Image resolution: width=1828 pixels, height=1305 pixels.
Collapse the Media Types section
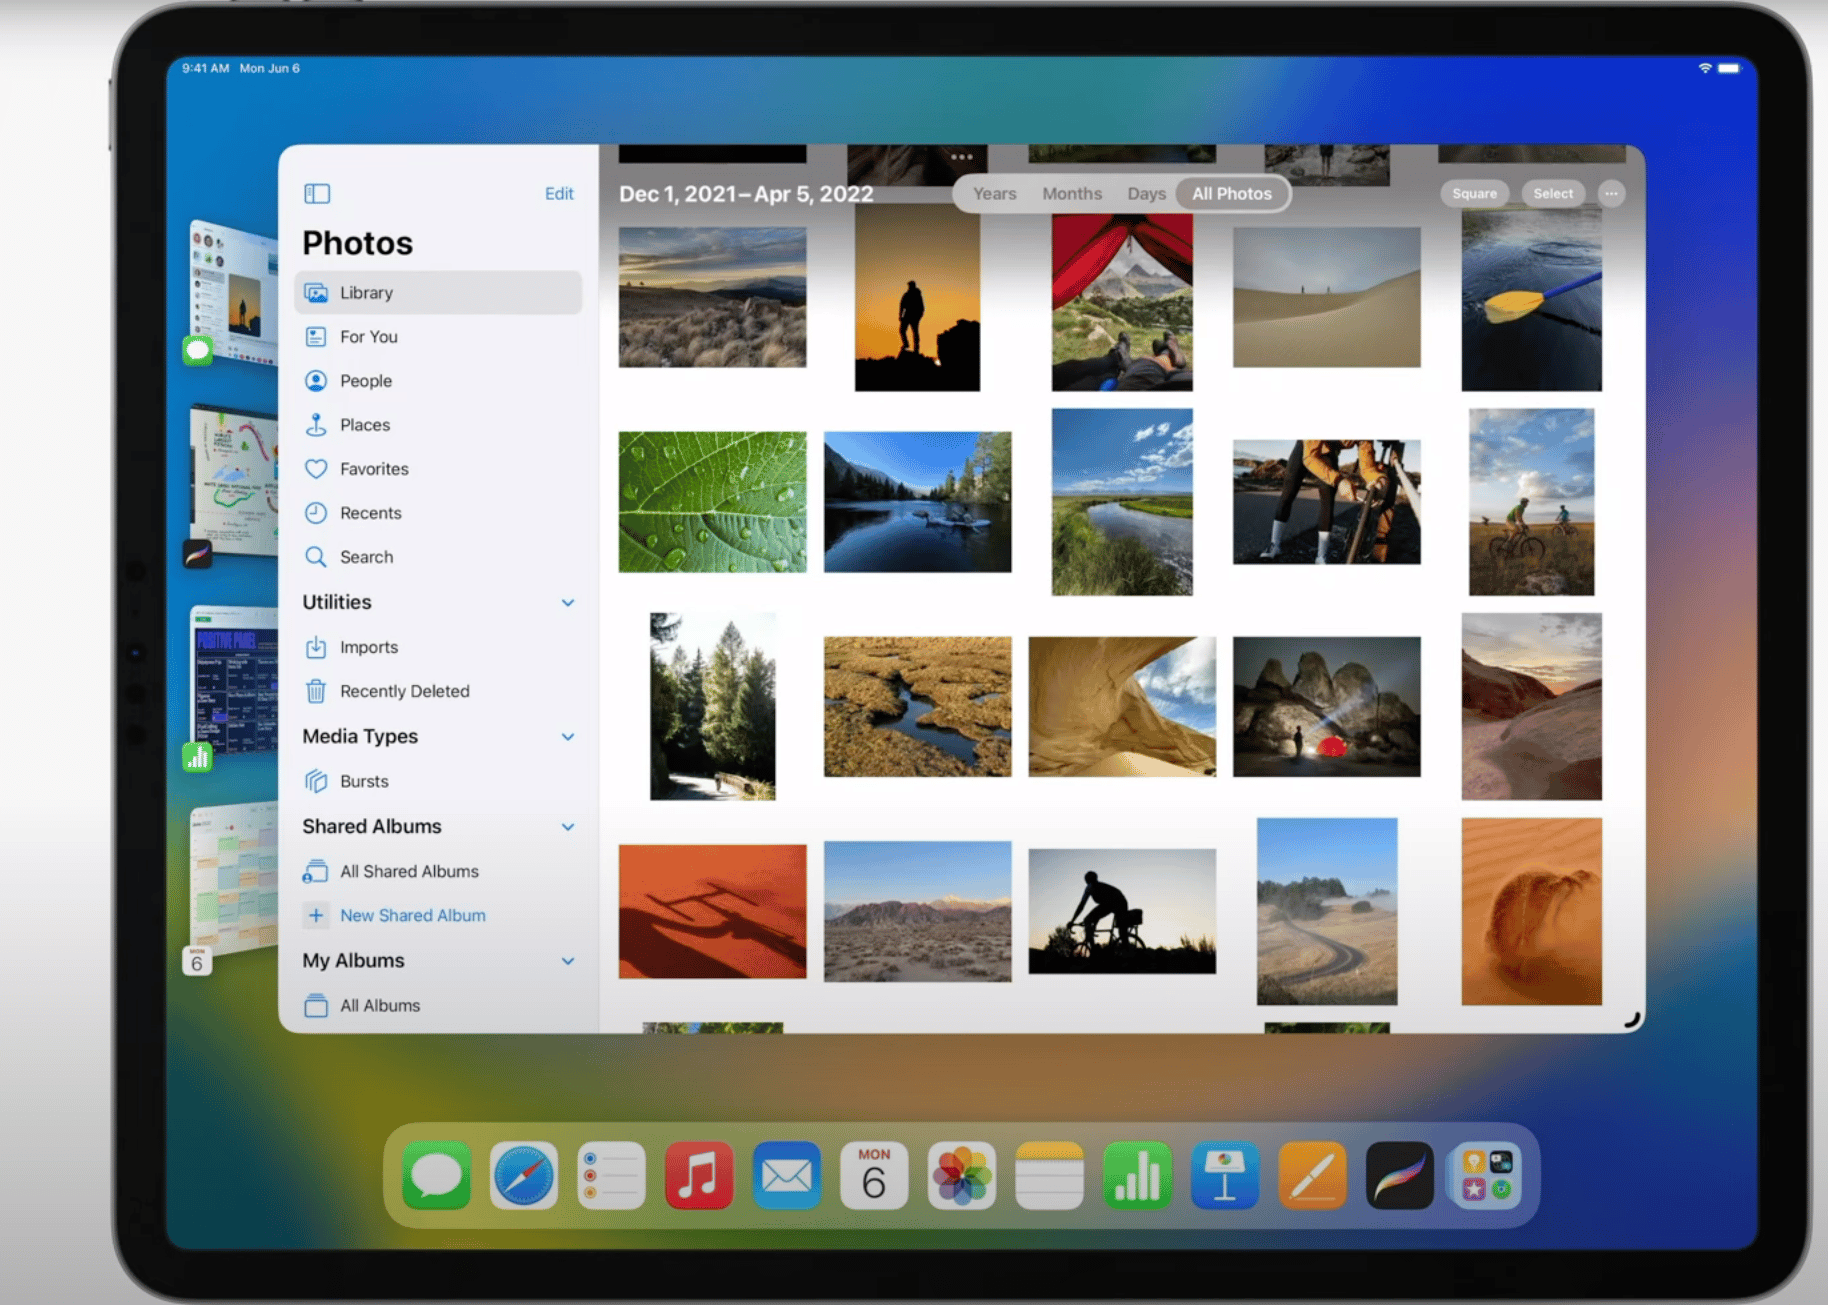click(568, 736)
